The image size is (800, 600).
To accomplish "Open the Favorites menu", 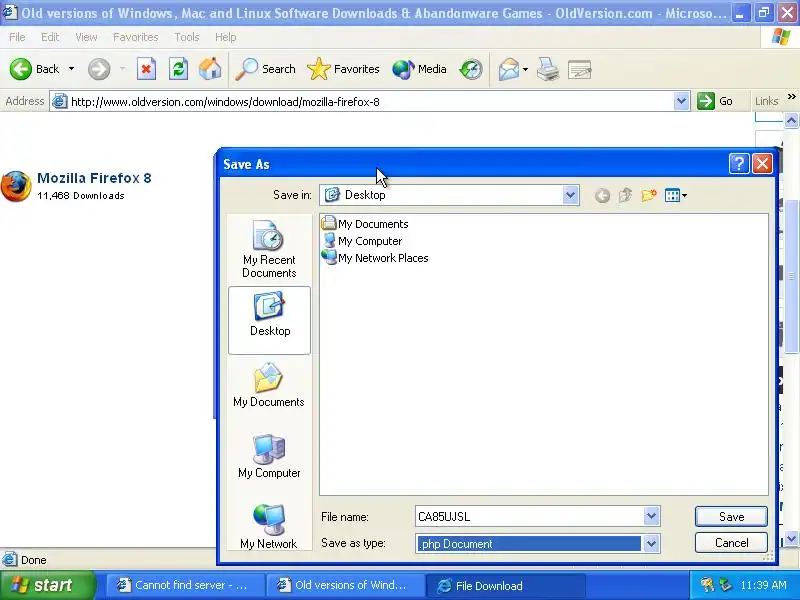I will (135, 37).
